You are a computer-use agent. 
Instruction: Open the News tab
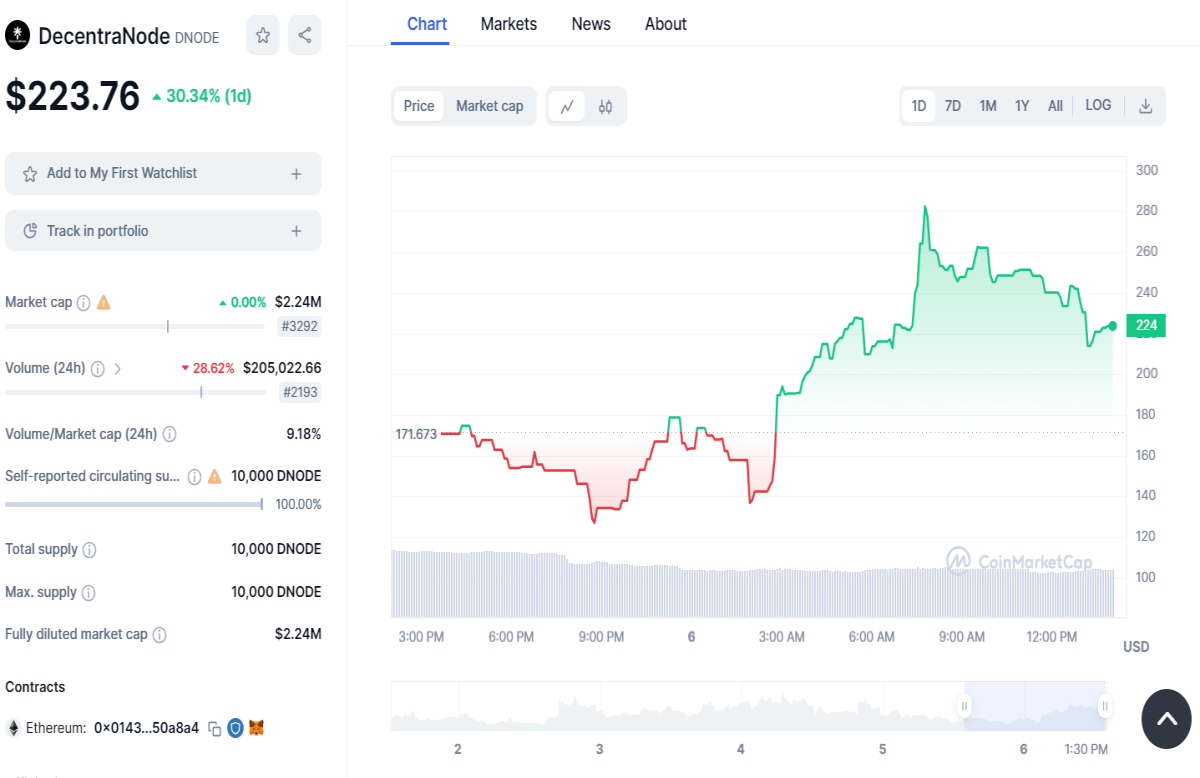coord(591,24)
